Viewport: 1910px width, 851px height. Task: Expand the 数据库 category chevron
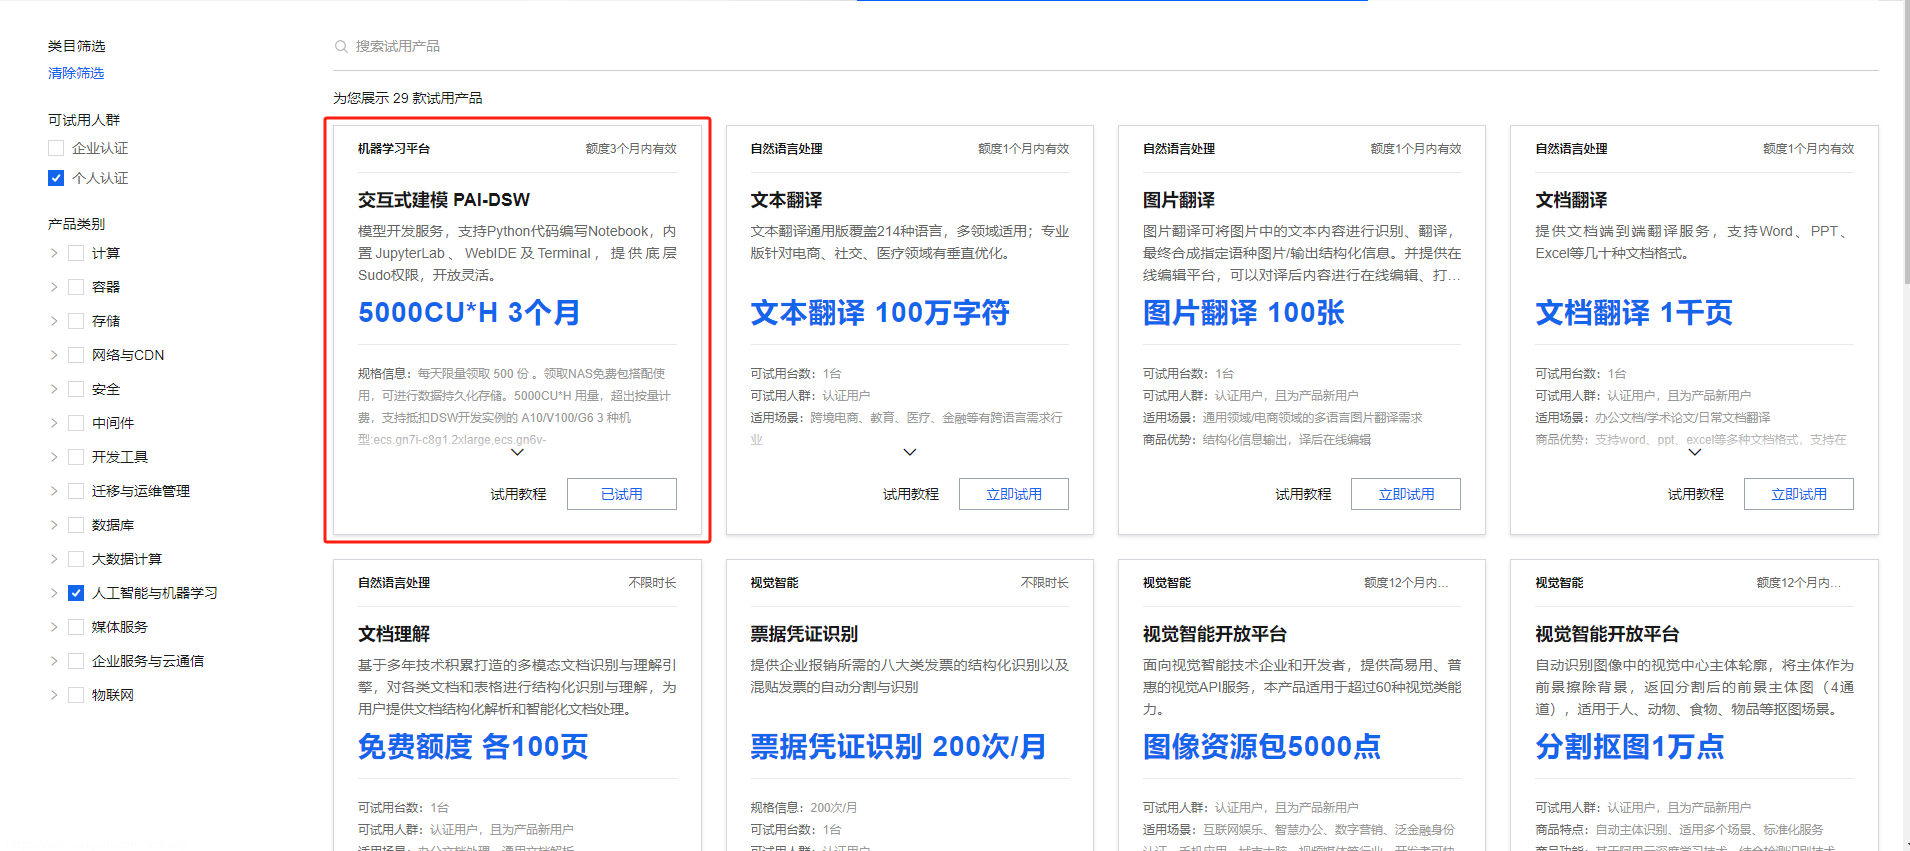[54, 525]
